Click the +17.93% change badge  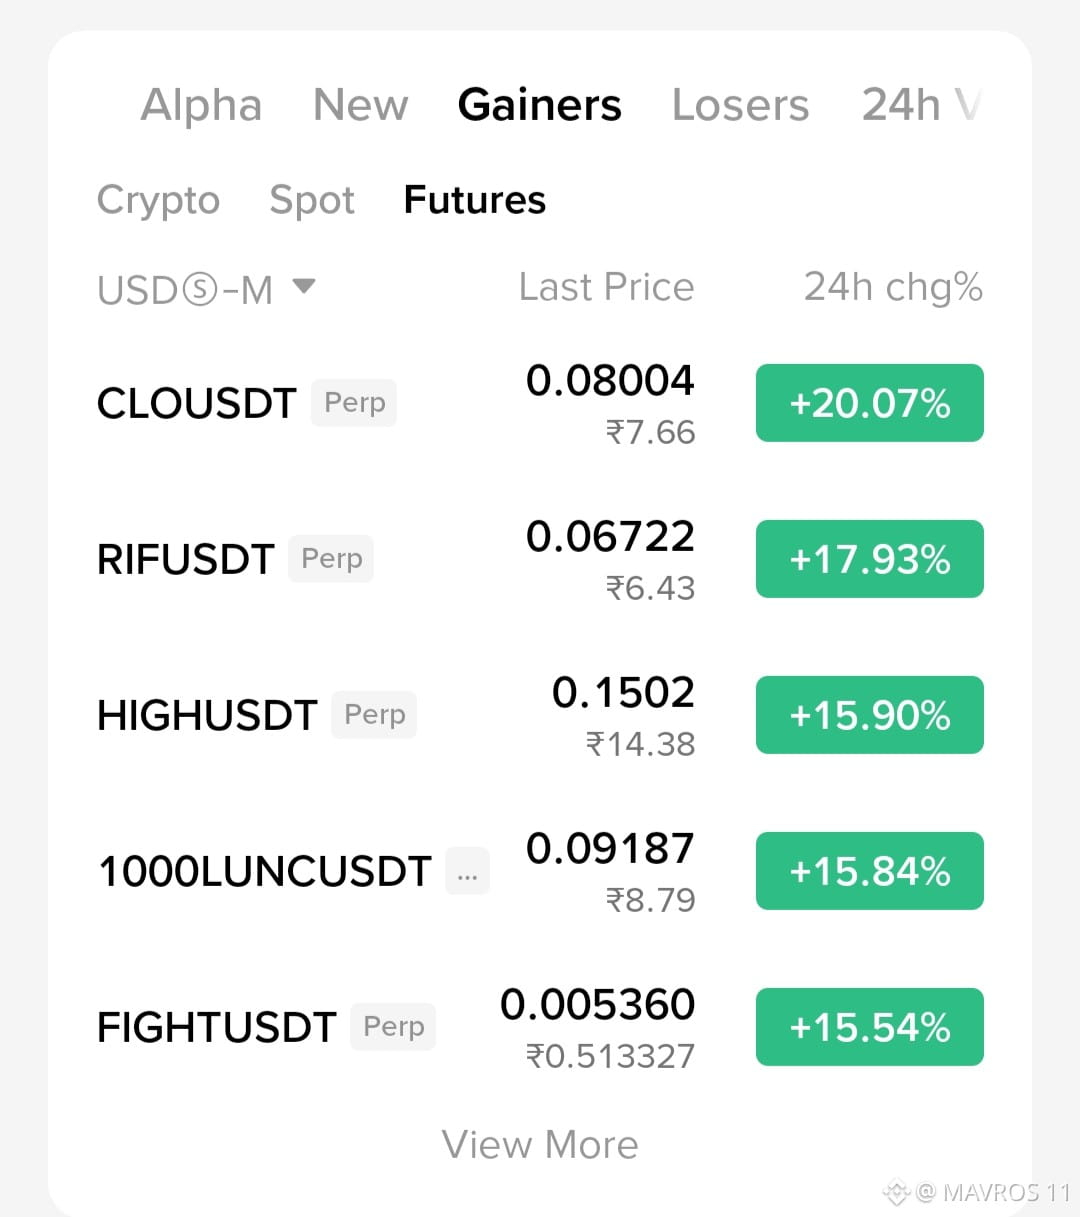[x=870, y=559]
